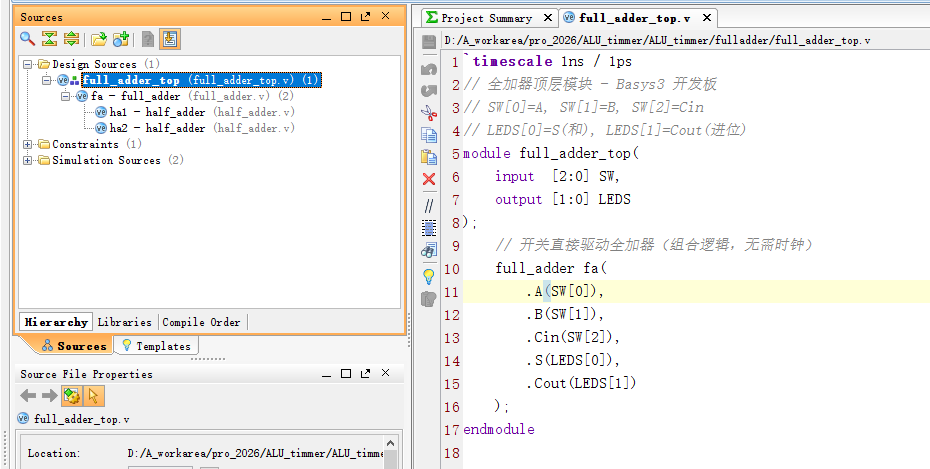This screenshot has height=469, width=930.
Task: Close the Project Summary tab
Action: tap(548, 18)
